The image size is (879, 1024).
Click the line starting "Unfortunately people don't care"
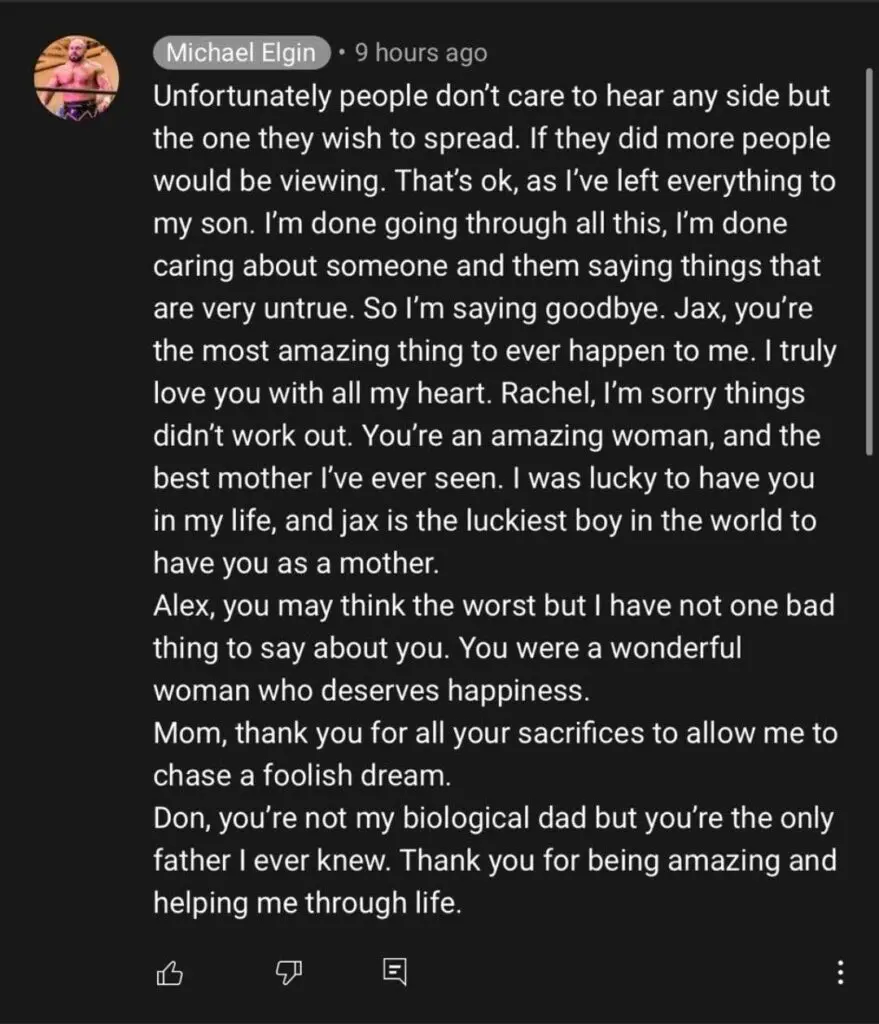point(491,97)
